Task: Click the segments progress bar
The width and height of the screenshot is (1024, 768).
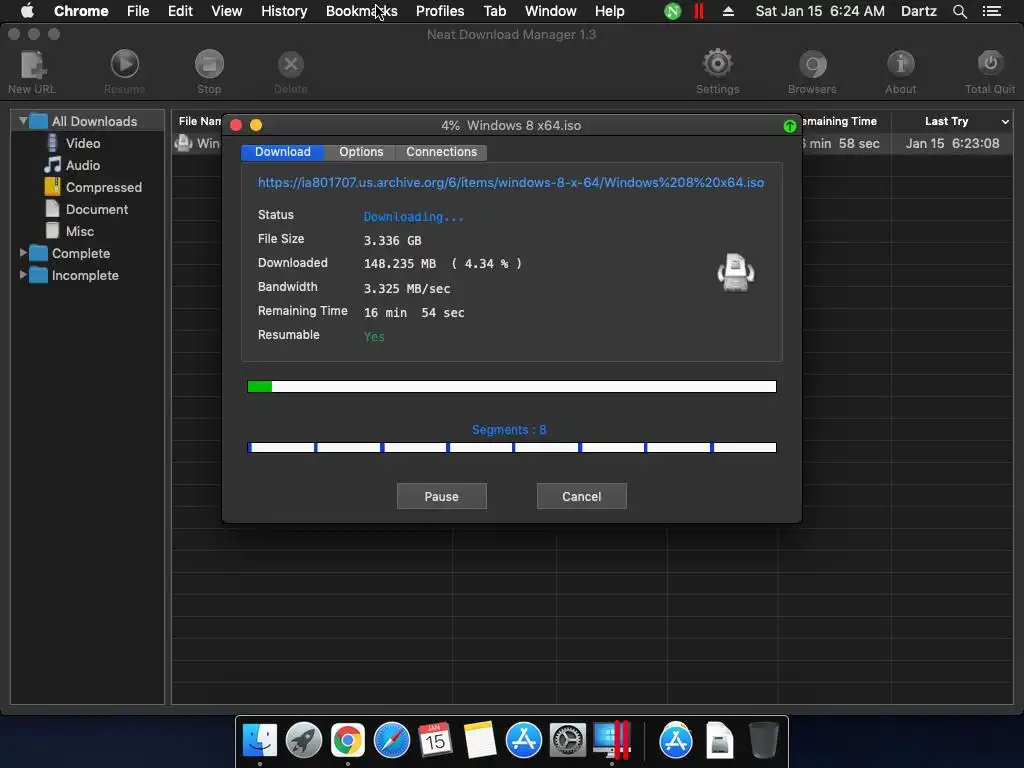Action: (512, 447)
